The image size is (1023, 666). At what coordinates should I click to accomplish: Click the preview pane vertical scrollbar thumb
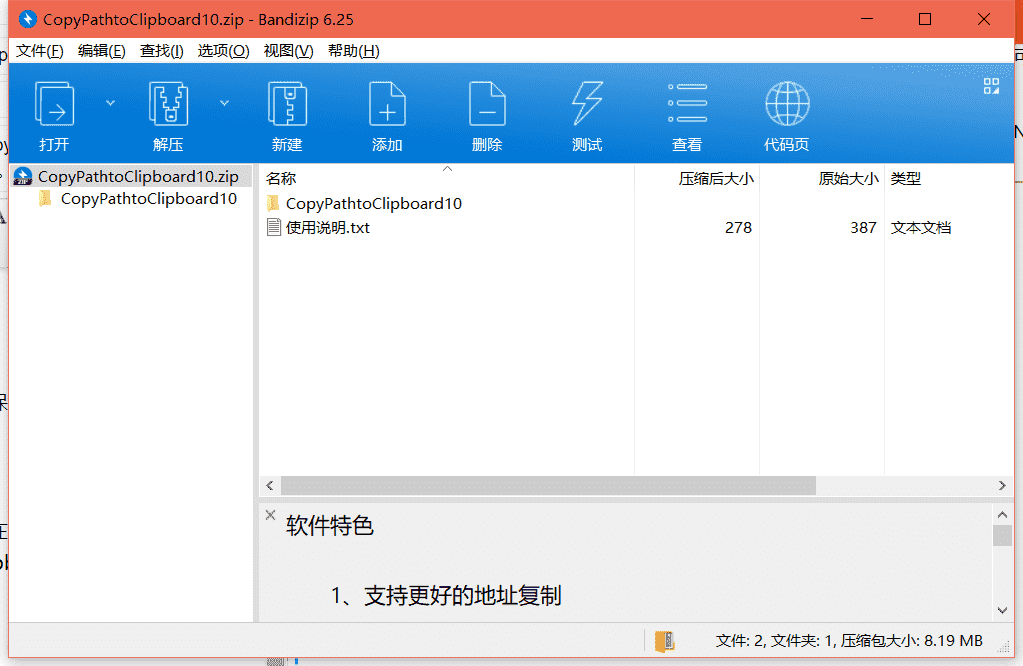click(x=1002, y=536)
